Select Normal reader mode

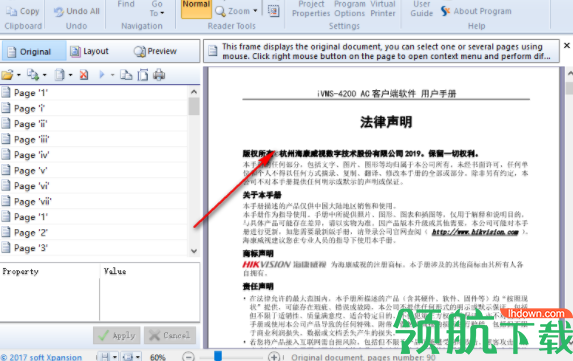point(196,8)
